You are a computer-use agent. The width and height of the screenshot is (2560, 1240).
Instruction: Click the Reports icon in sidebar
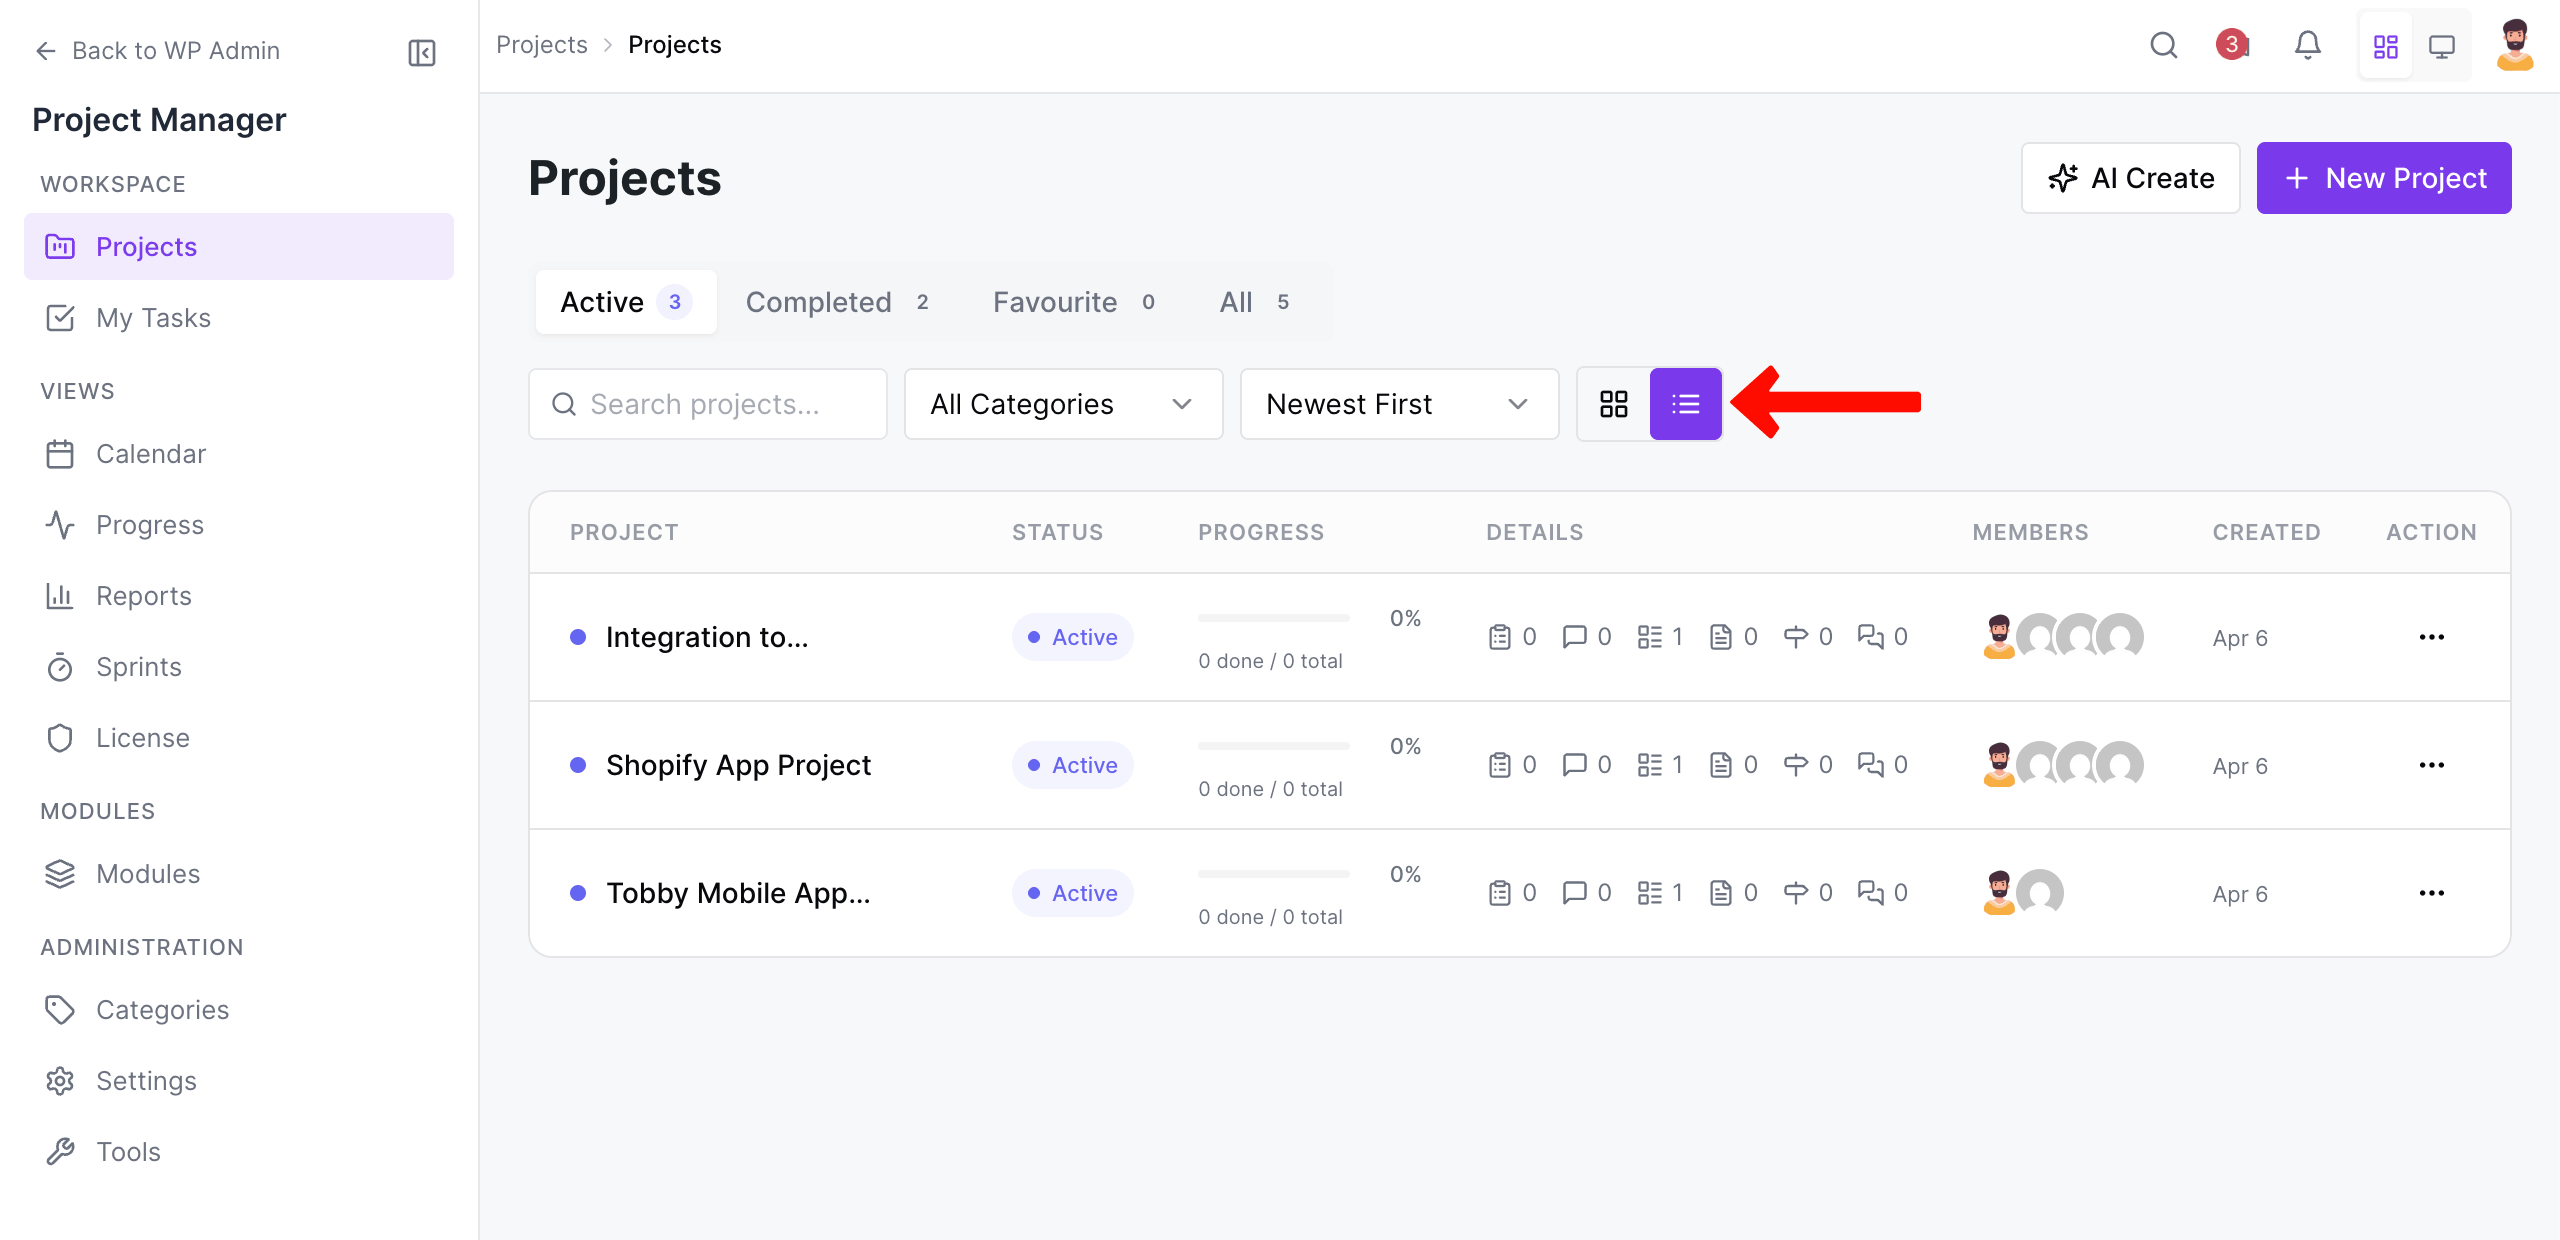pos(61,595)
